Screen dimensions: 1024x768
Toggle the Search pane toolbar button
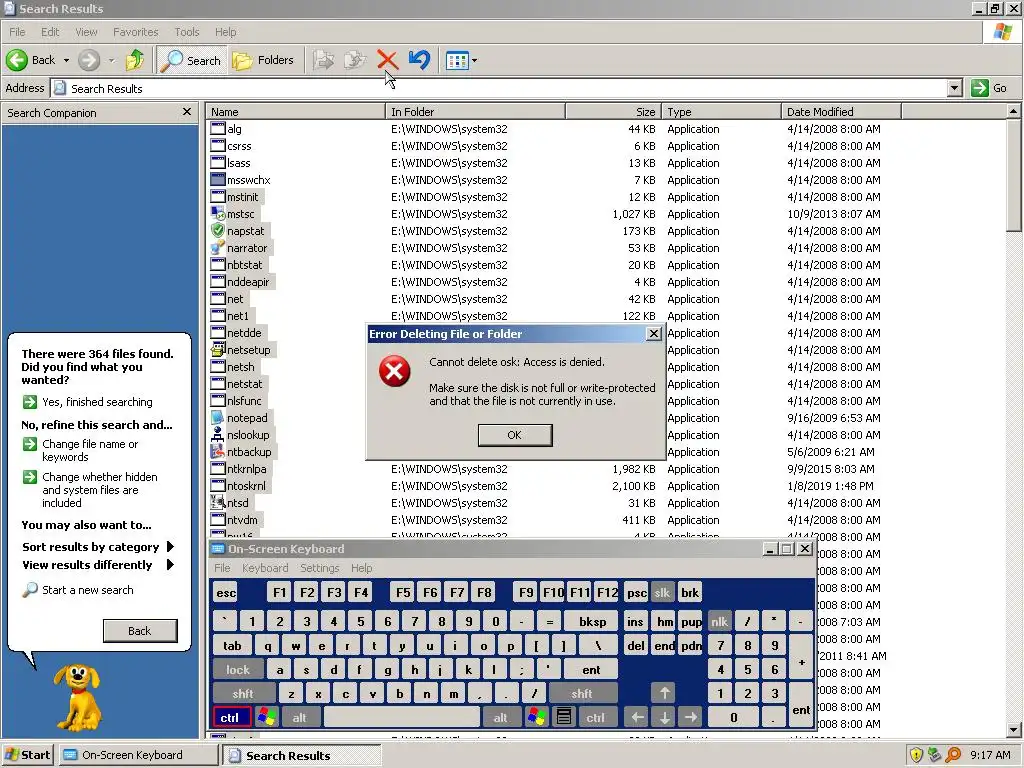[x=191, y=60]
